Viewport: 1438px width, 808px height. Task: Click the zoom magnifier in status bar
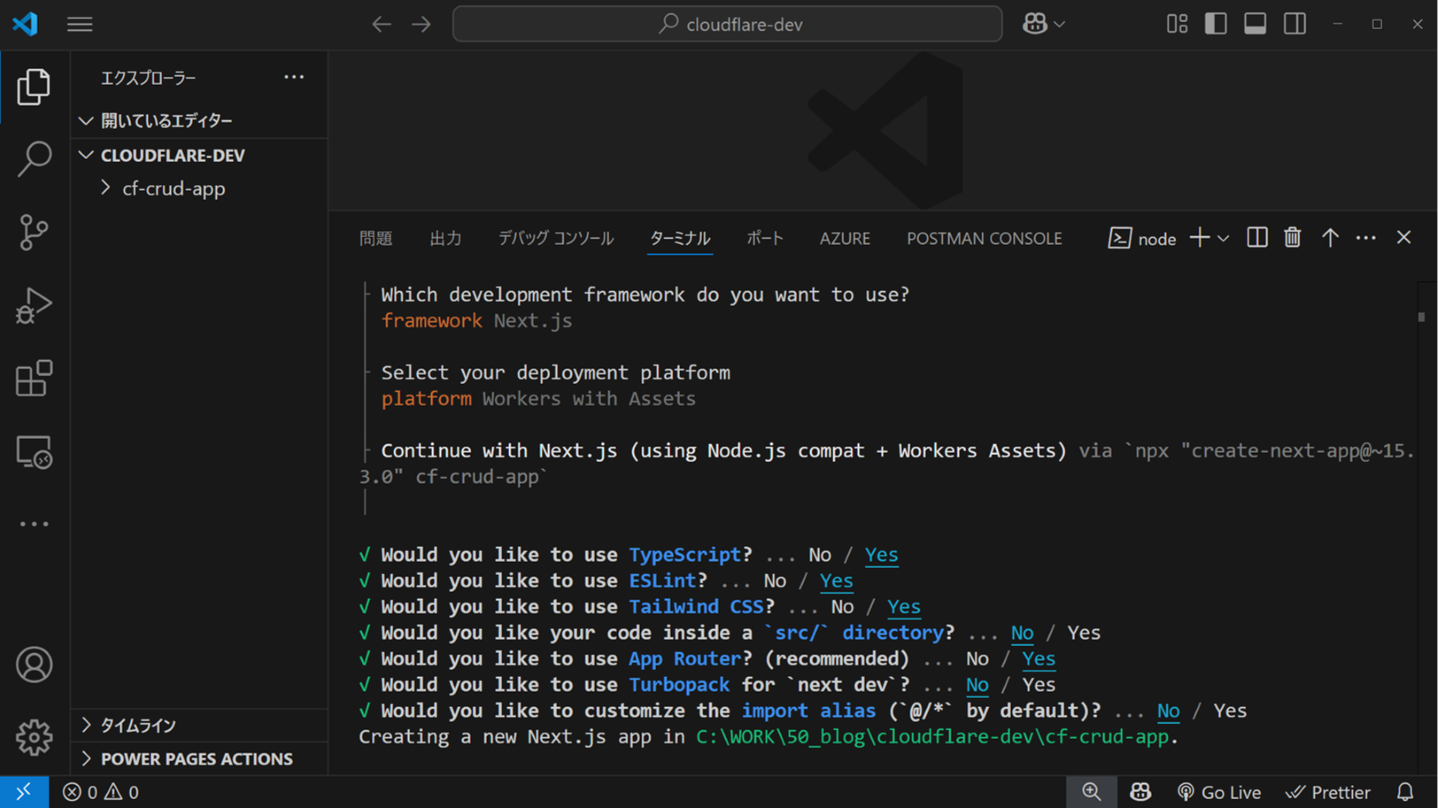pos(1091,792)
